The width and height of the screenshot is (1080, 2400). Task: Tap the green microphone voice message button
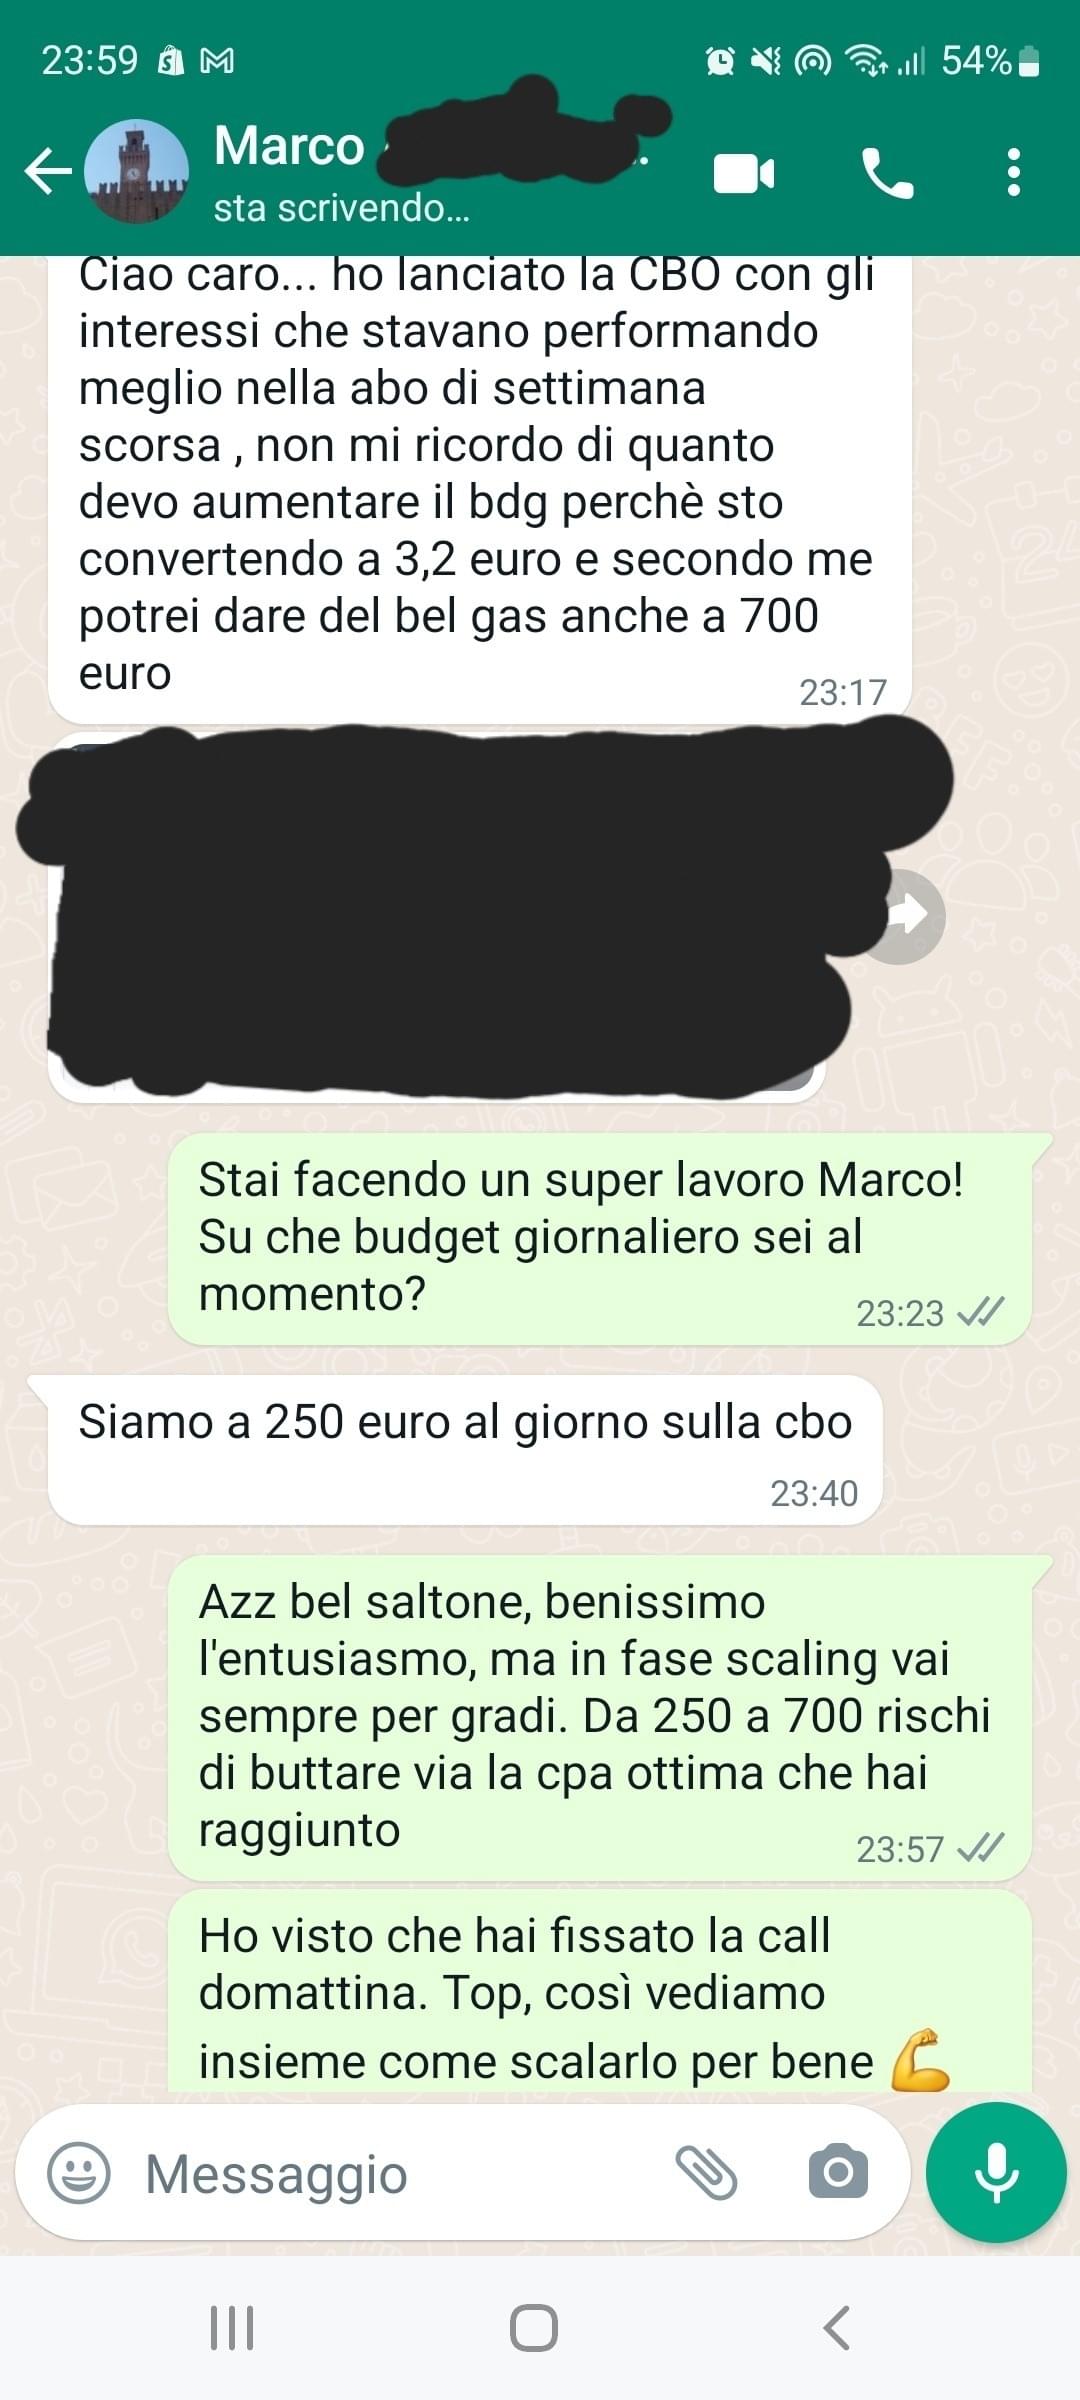[x=996, y=2172]
